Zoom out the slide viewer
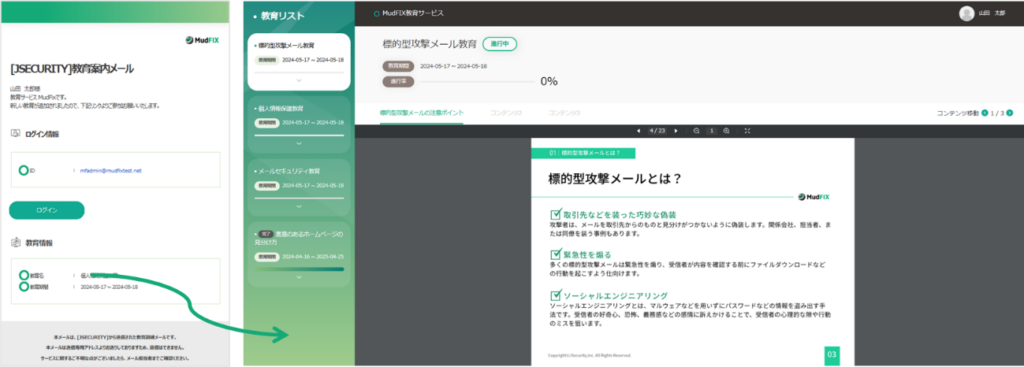The height and width of the screenshot is (367, 1024). click(697, 131)
